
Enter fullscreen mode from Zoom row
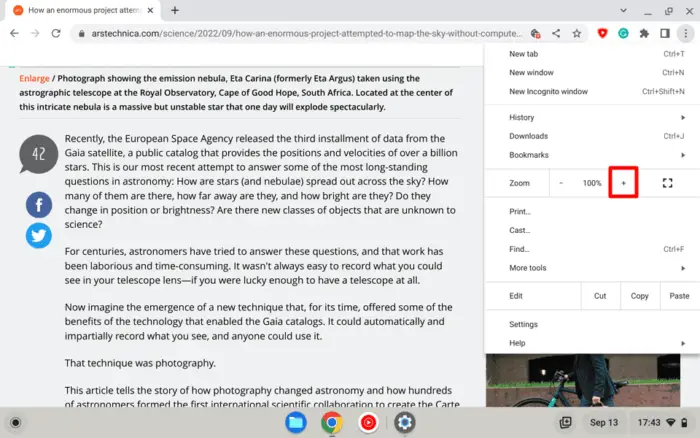[x=667, y=183]
